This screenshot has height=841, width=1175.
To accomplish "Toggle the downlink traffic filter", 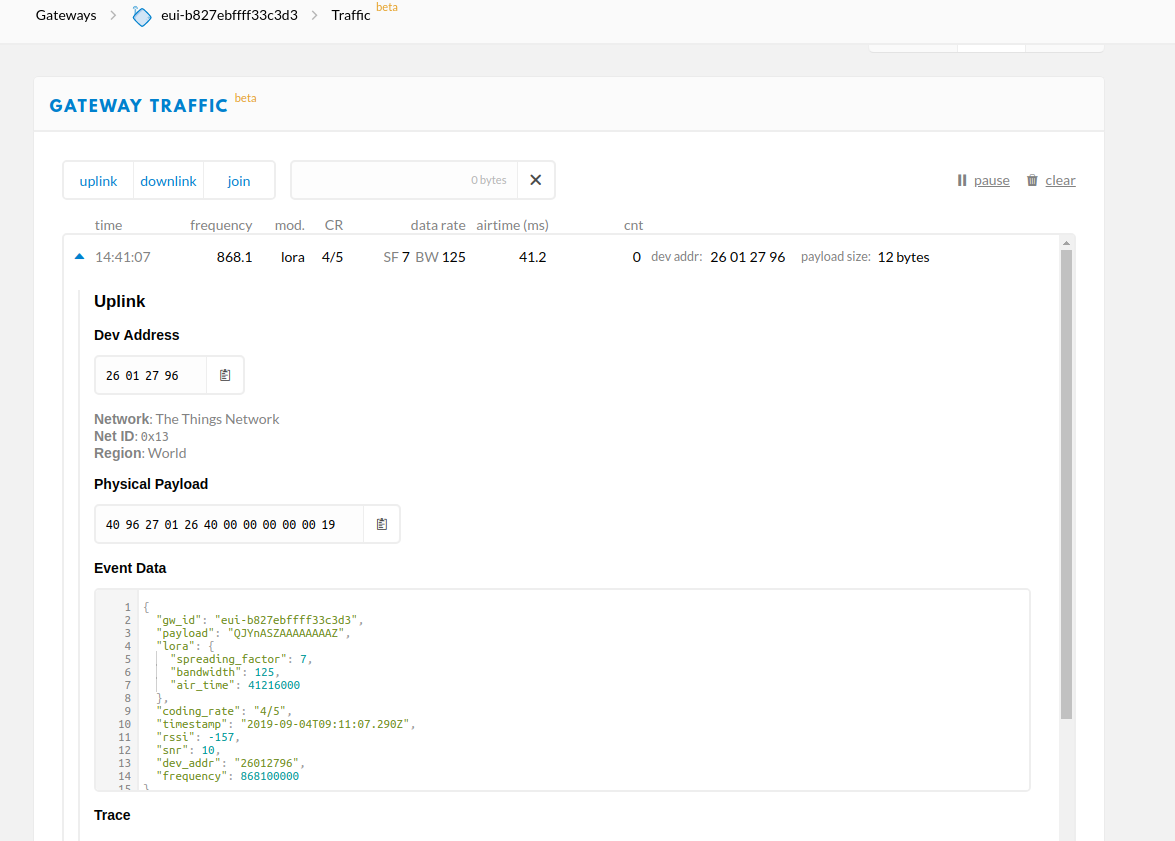I will 168,181.
